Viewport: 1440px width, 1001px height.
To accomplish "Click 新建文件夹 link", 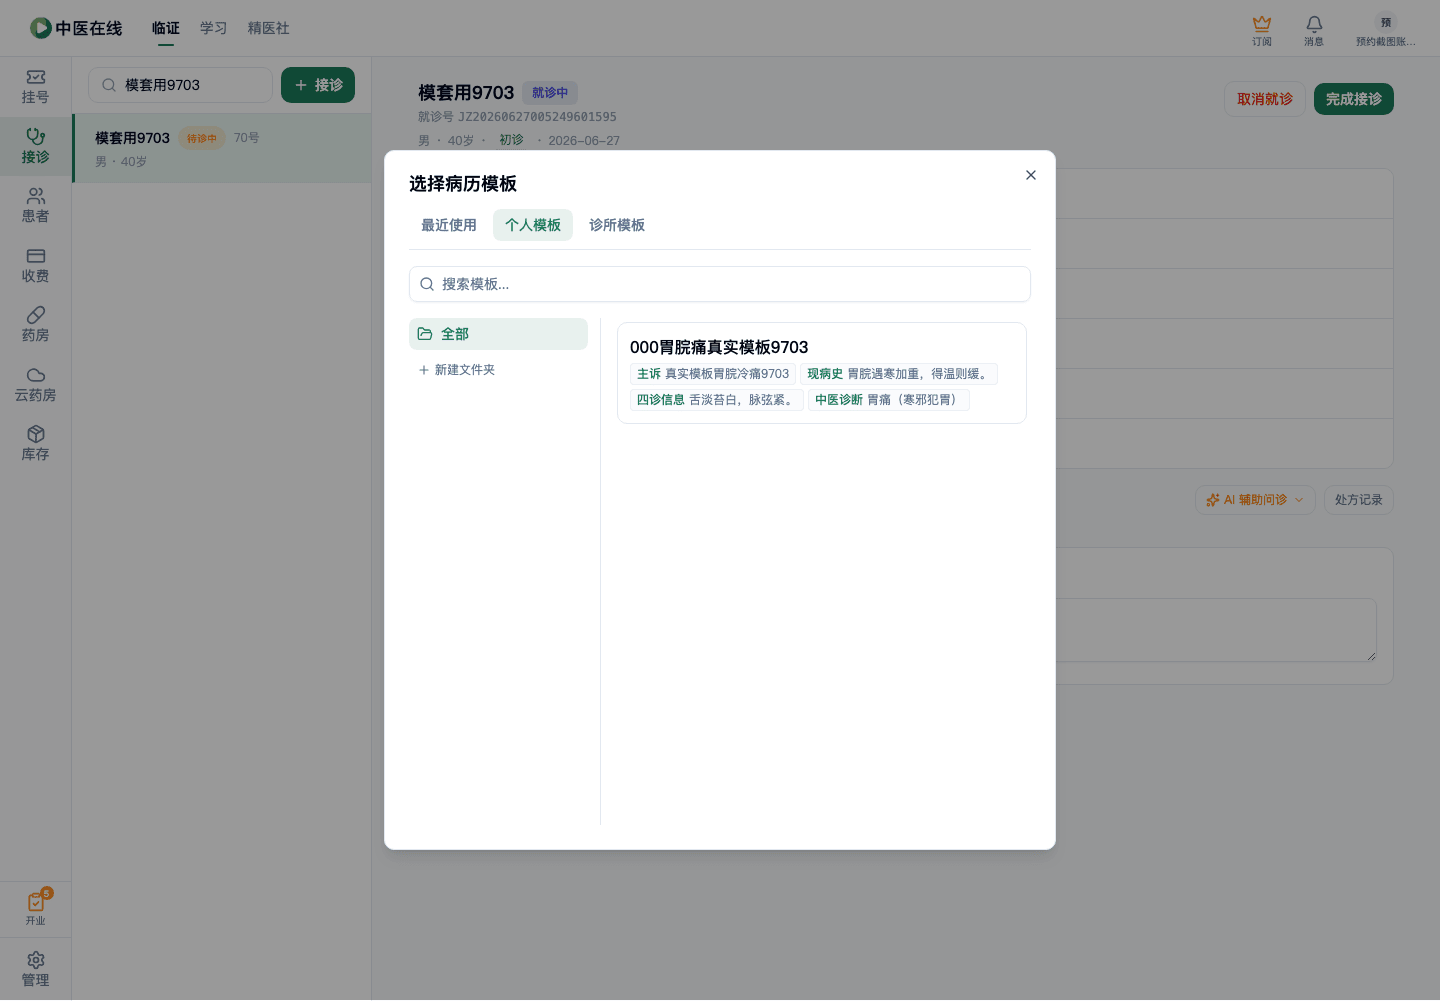I will point(457,370).
